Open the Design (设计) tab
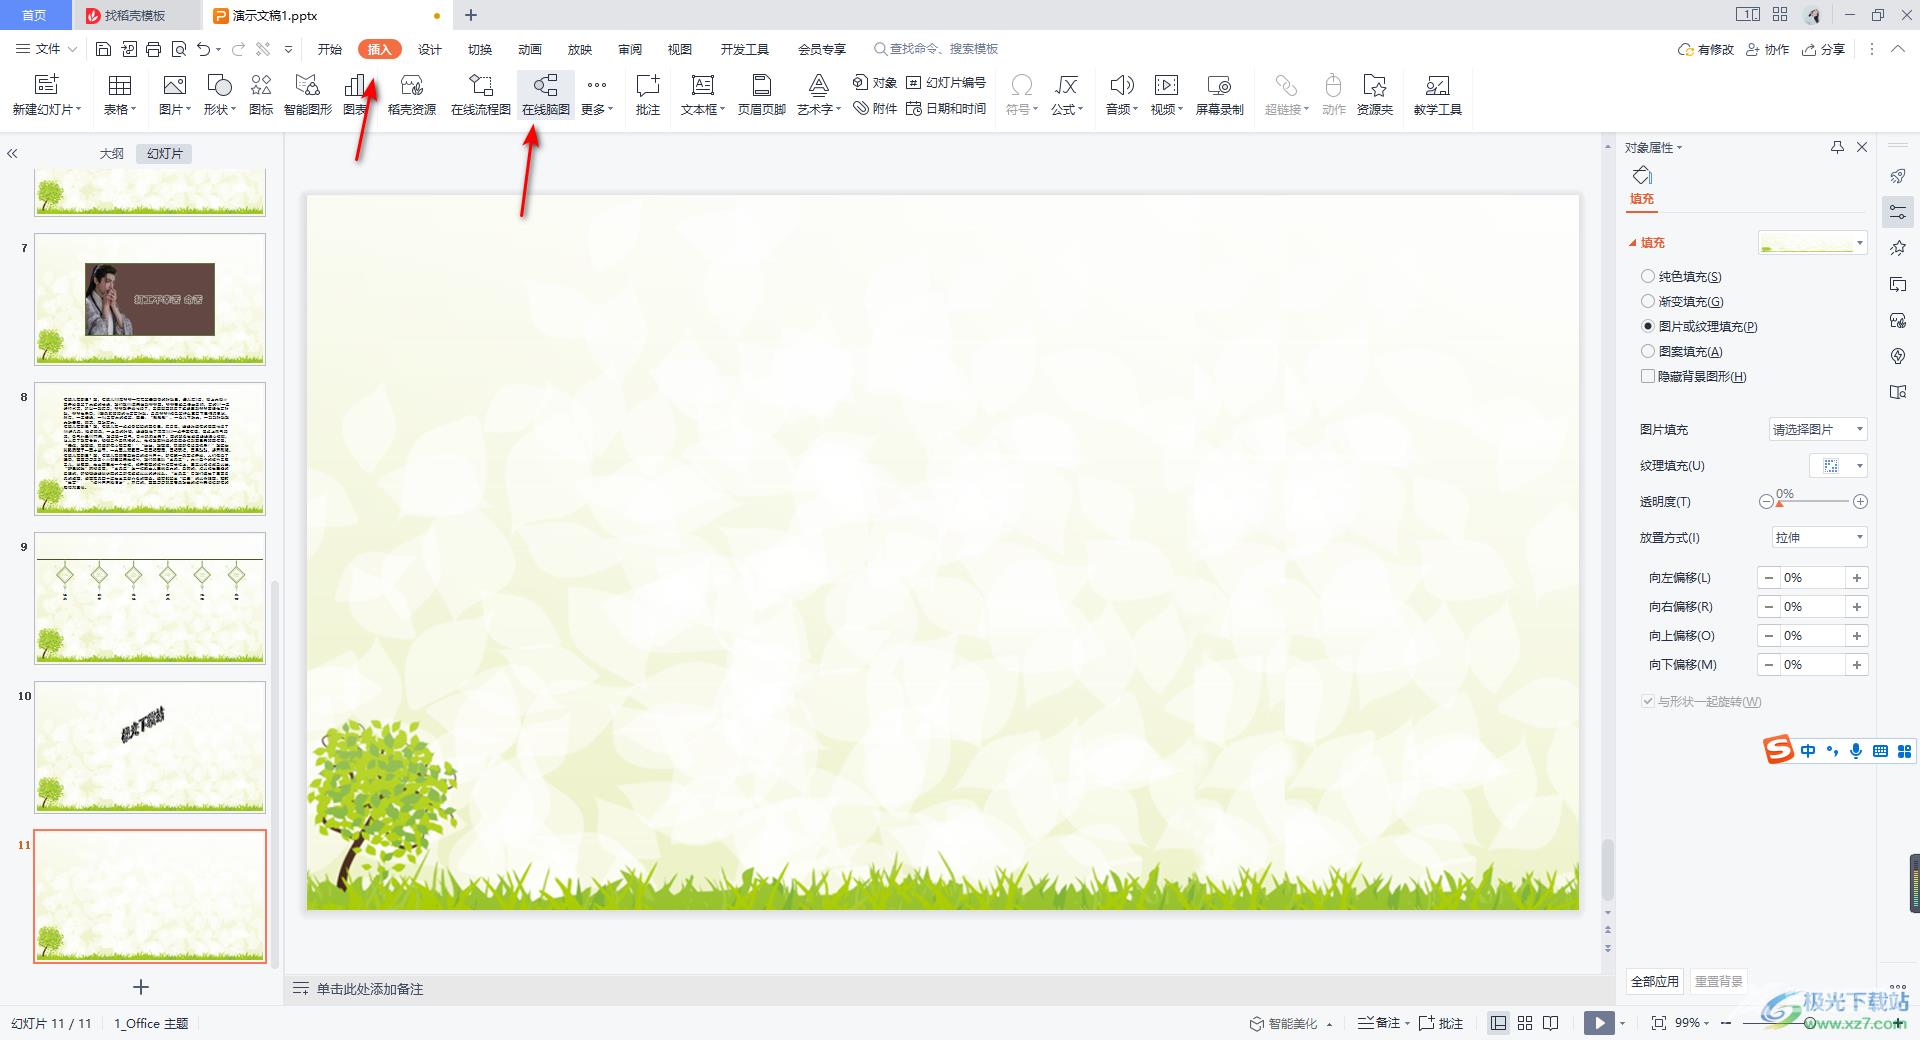1920x1040 pixels. (430, 49)
